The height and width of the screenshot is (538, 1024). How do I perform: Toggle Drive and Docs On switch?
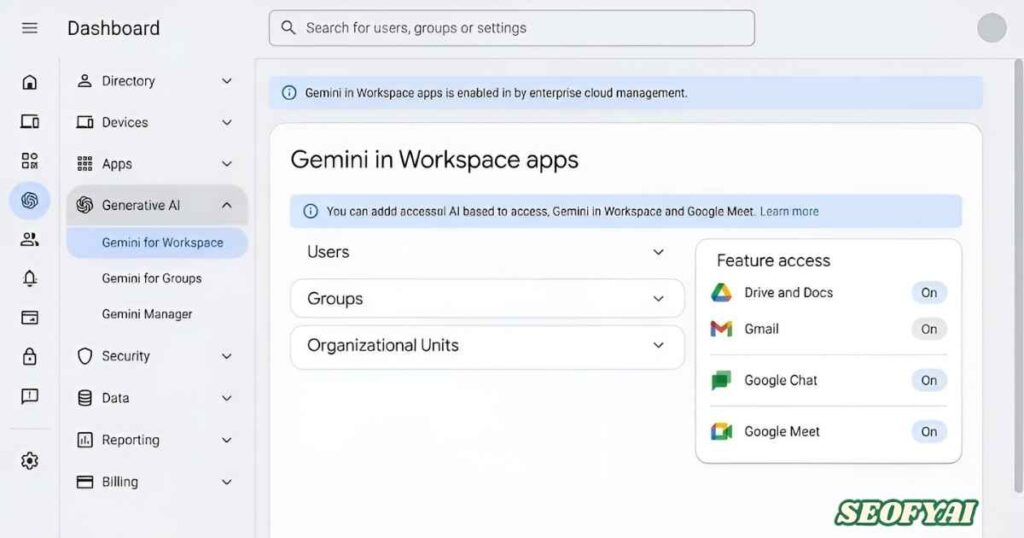(x=929, y=293)
